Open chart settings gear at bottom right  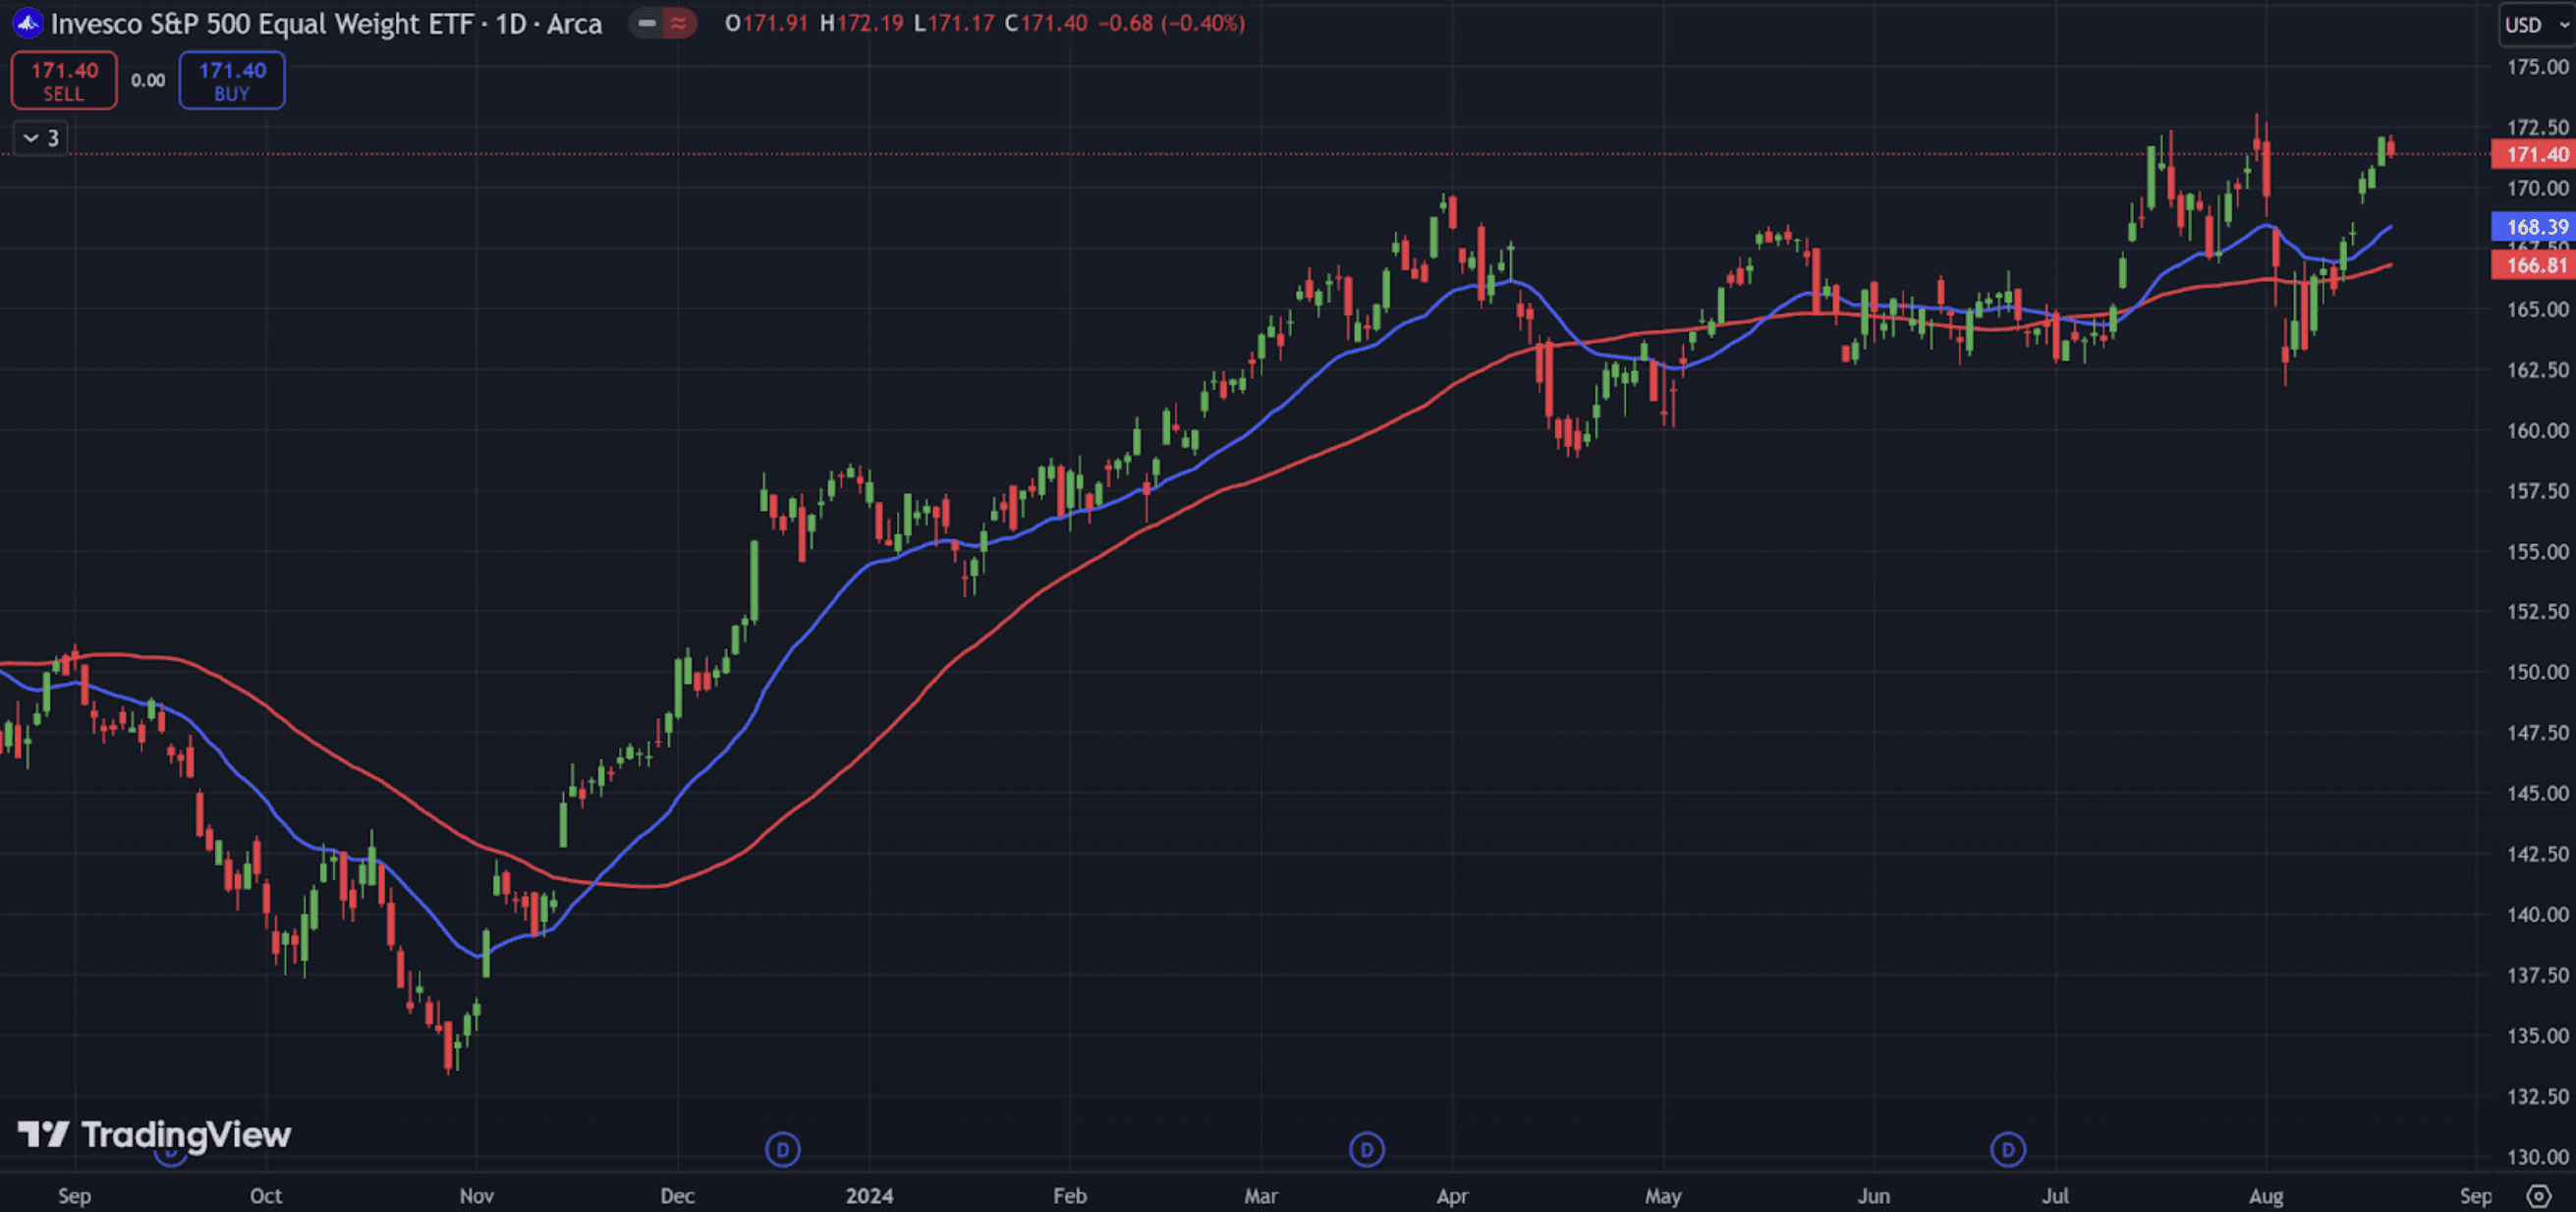coord(2538,1195)
